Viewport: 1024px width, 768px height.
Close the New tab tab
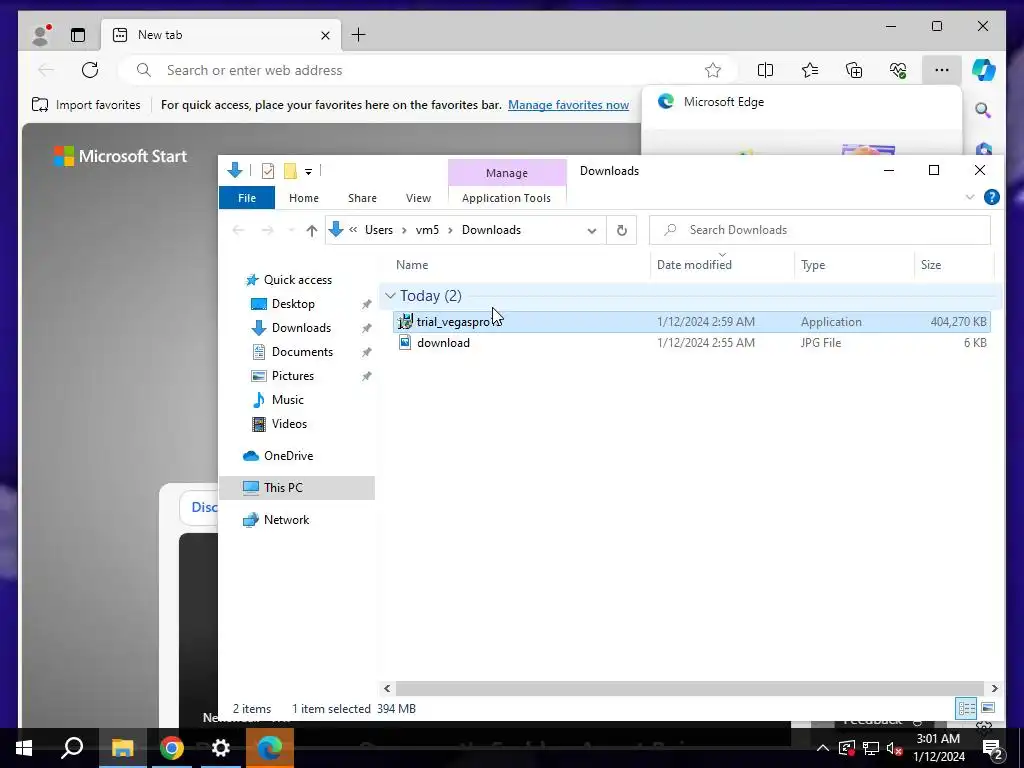click(x=325, y=35)
